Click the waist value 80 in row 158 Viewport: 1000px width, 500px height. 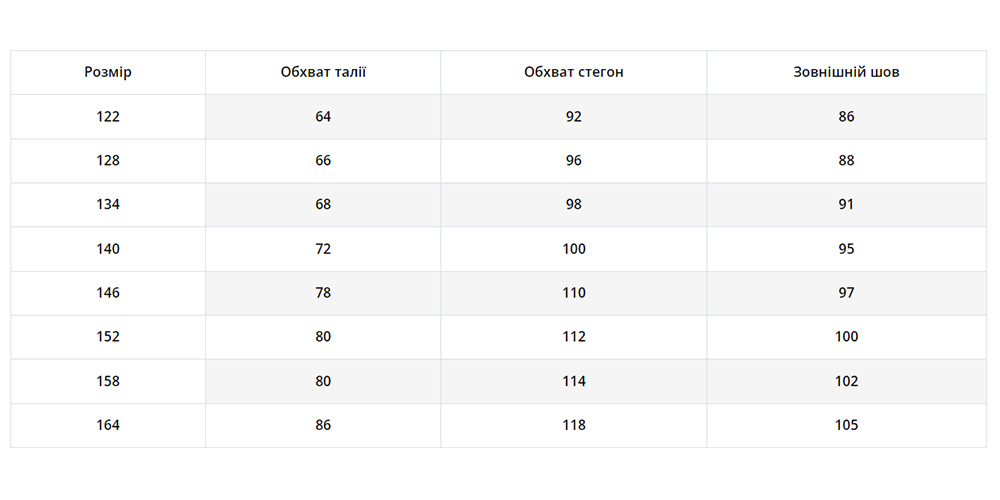click(x=323, y=381)
